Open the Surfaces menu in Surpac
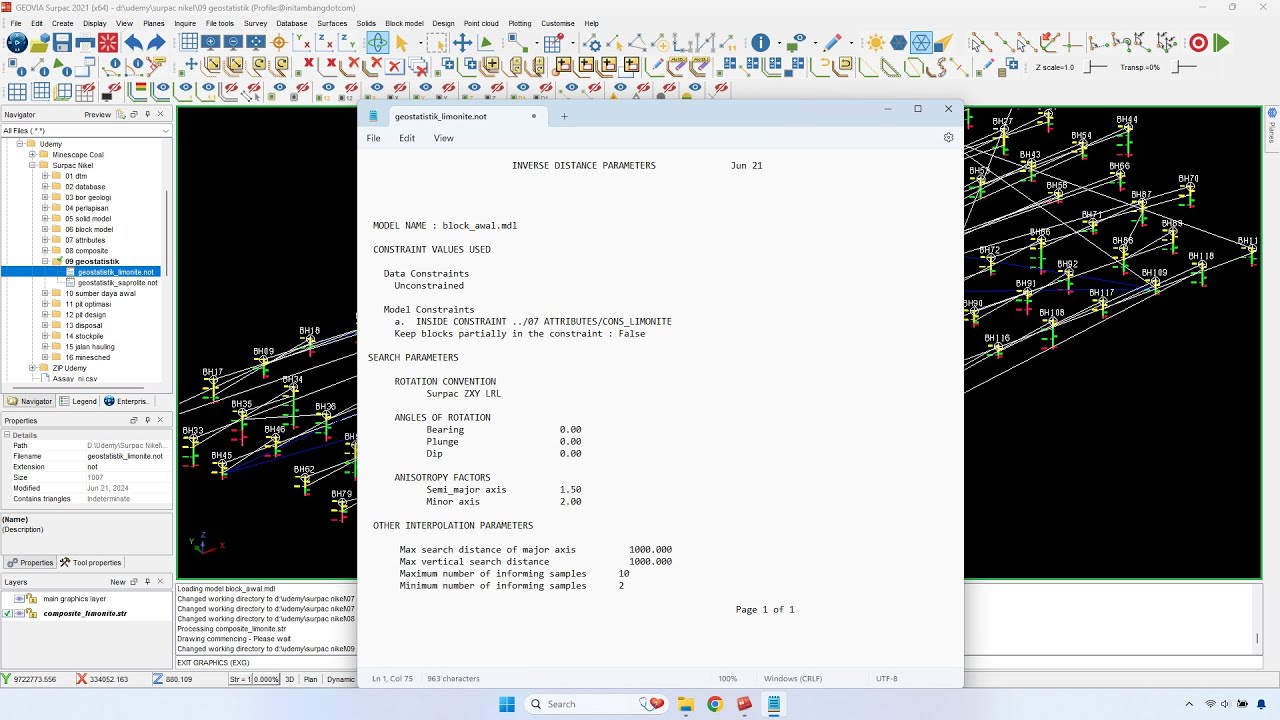 click(x=332, y=23)
